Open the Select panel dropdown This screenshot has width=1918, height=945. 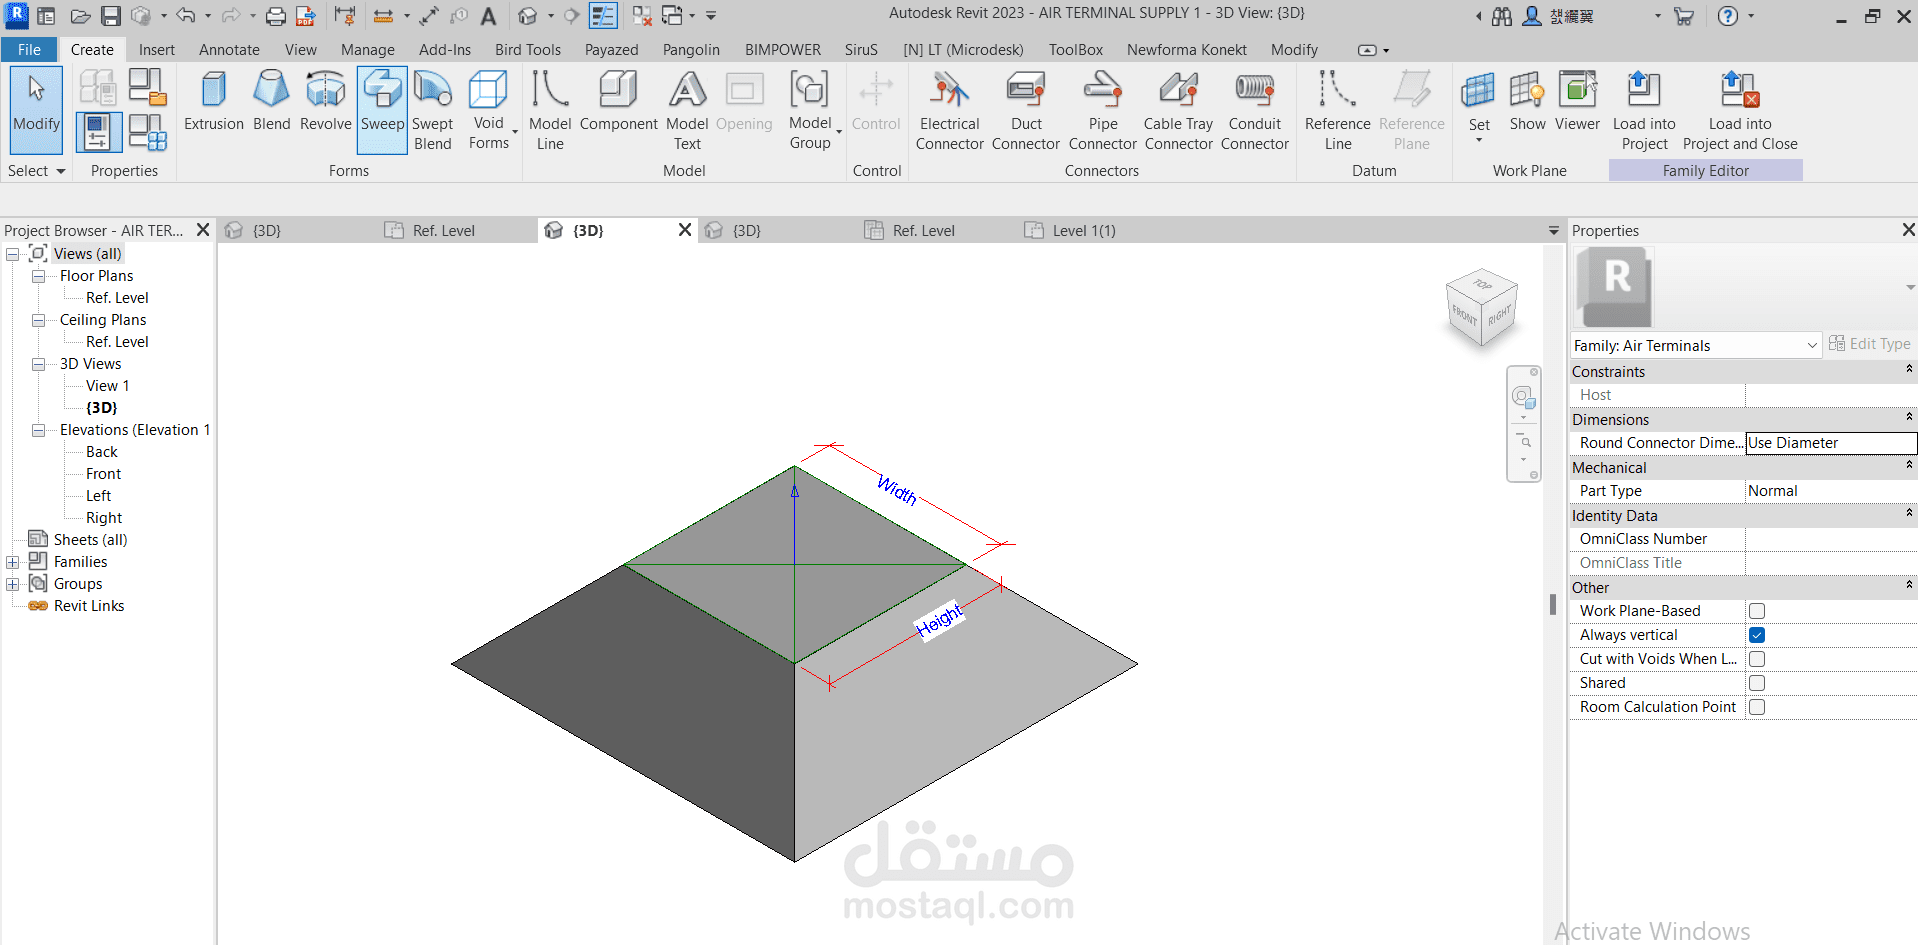[36, 171]
